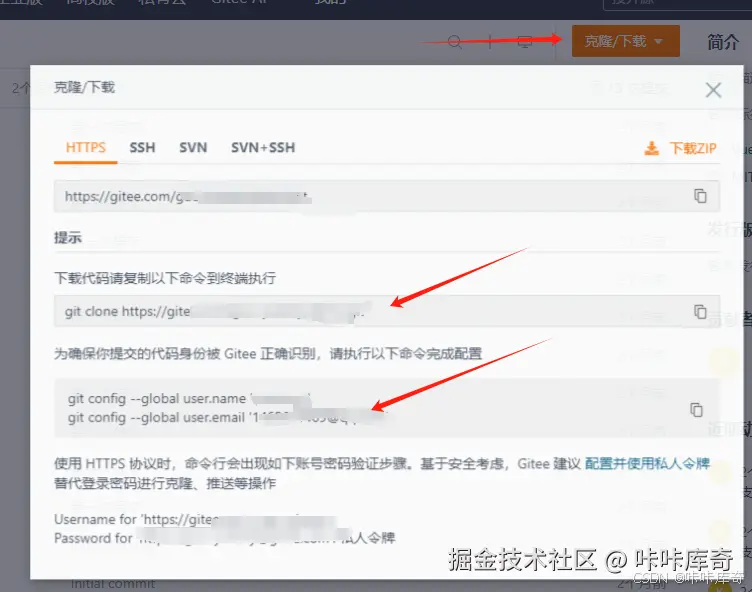Switch to the SVN tab
The width and height of the screenshot is (752, 592).
tap(193, 147)
